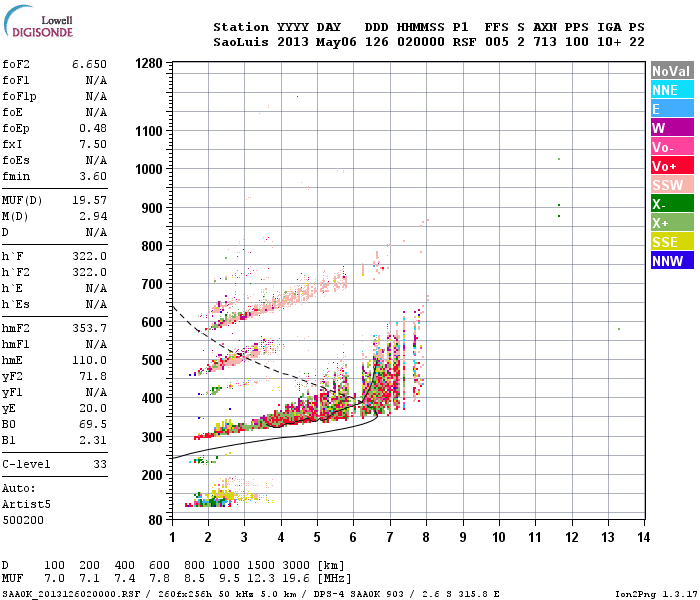Viewport: 700px width, 600px height.
Task: Click the 500200 code under Artist5
Action: point(23,521)
